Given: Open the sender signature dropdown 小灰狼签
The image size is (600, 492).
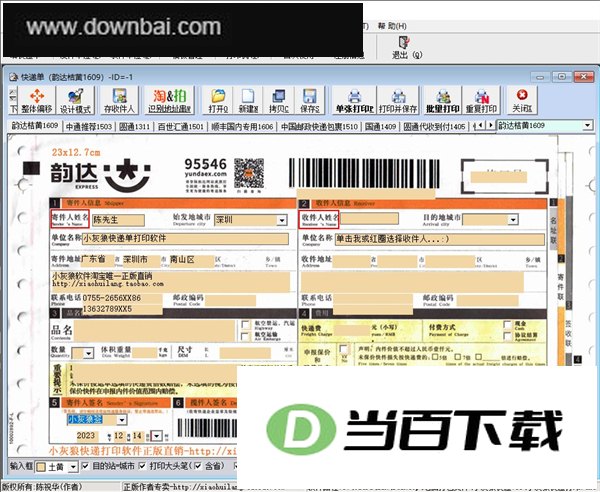Looking at the screenshot, I should pyautogui.click(x=122, y=420).
